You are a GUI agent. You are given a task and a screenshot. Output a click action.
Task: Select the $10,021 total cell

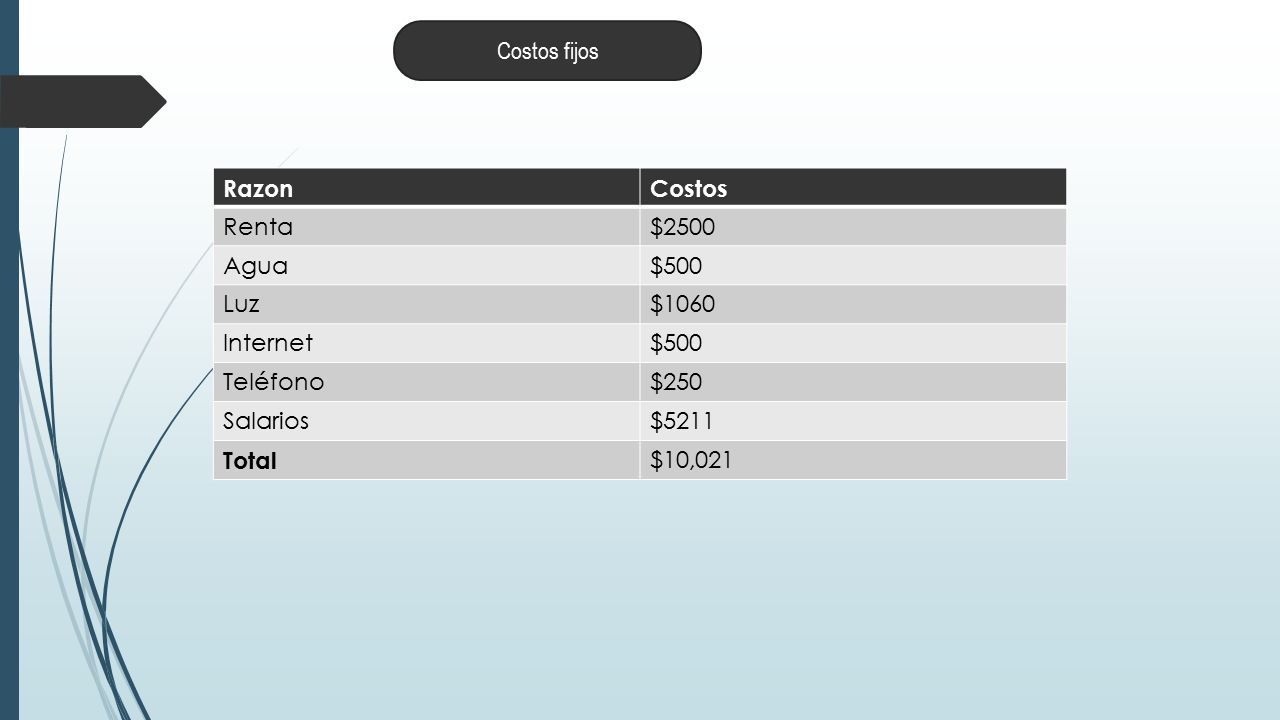pyautogui.click(x=853, y=460)
